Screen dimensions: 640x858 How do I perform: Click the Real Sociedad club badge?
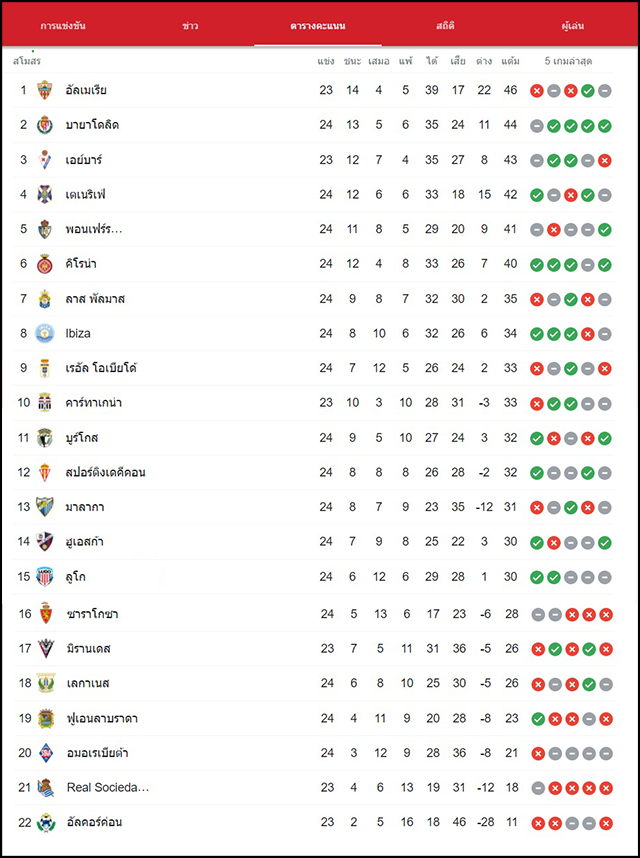tap(46, 787)
